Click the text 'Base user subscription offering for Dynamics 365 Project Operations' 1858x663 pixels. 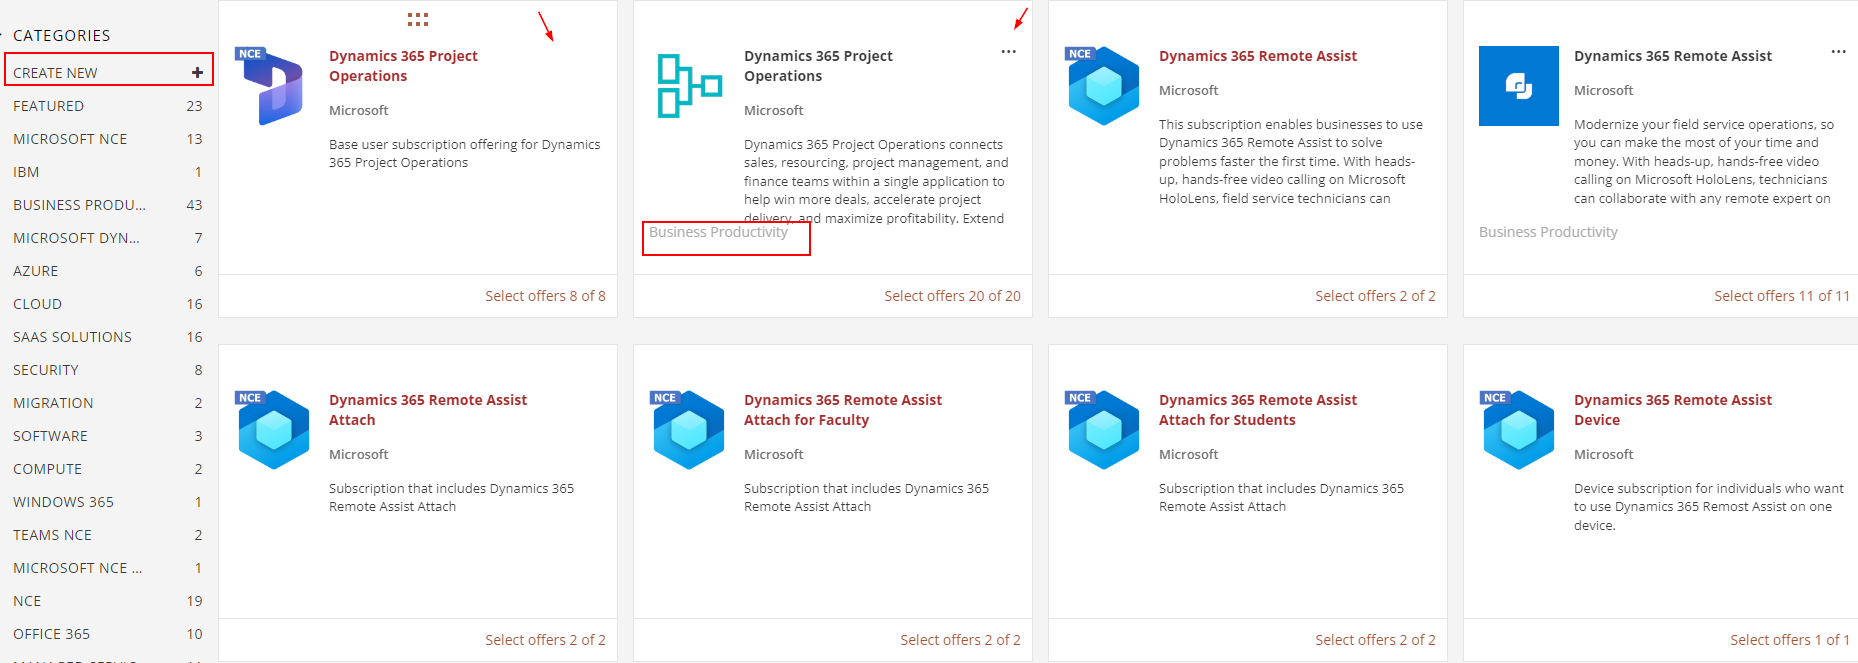tap(465, 153)
